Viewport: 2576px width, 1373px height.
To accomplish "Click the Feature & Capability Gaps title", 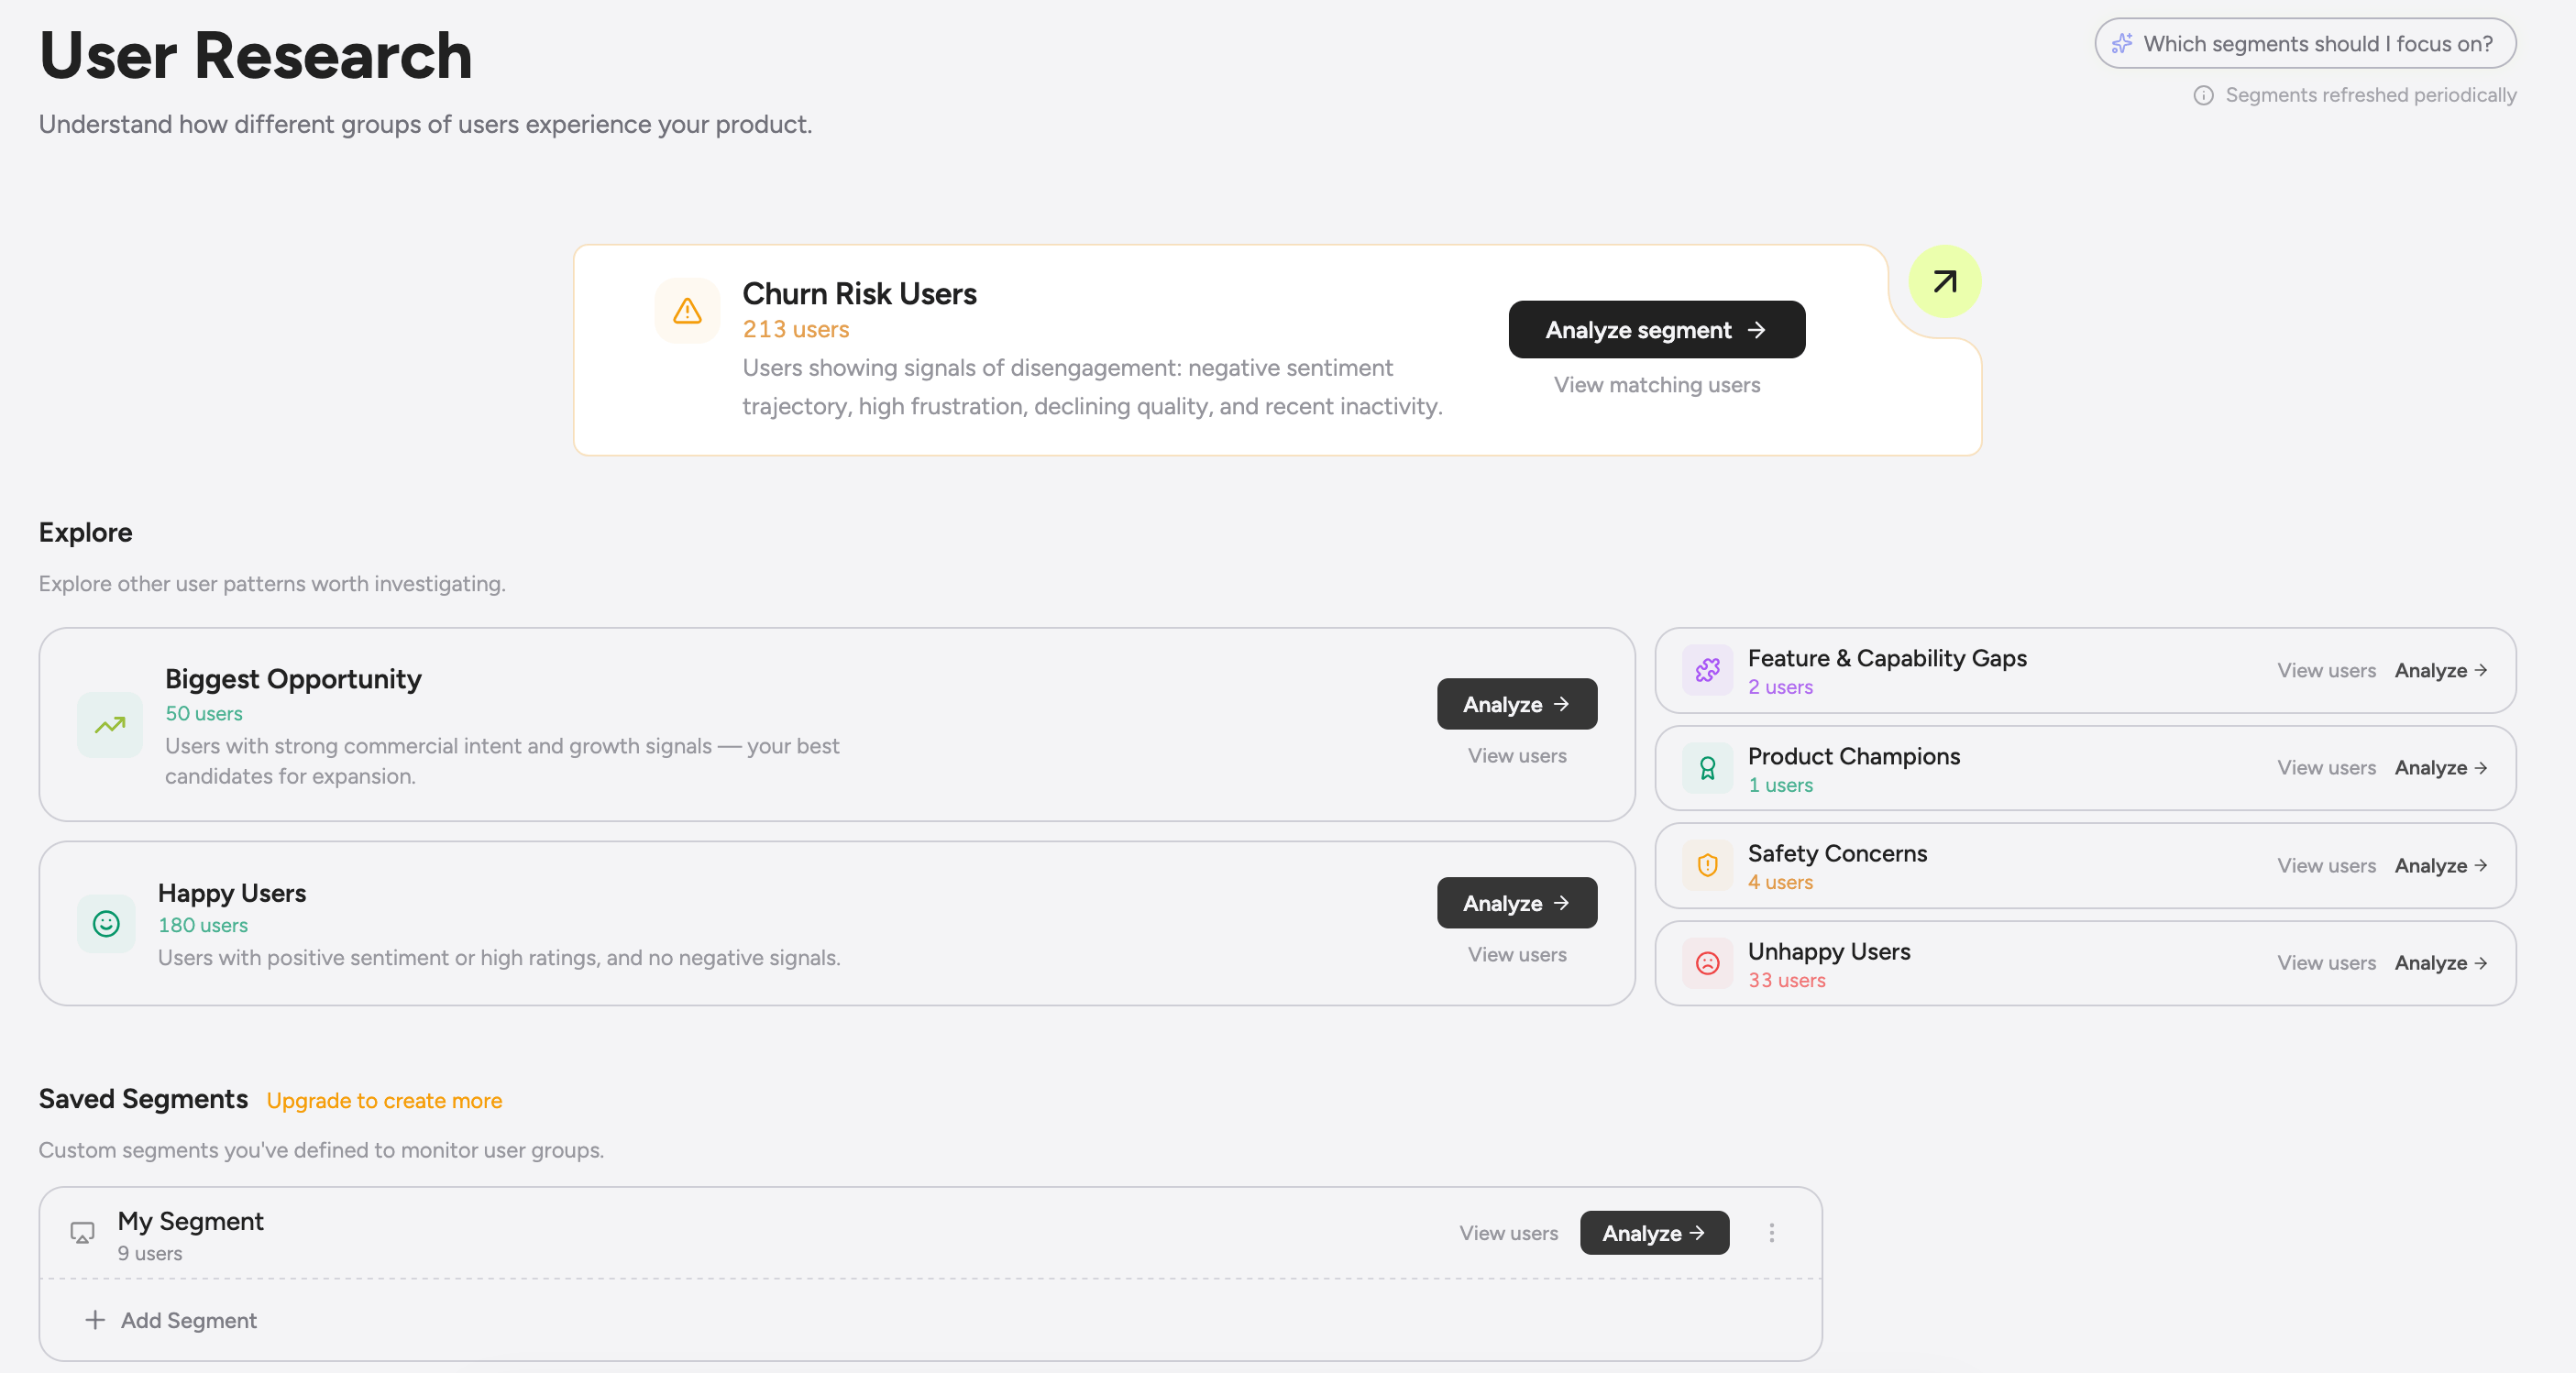I will (1887, 658).
